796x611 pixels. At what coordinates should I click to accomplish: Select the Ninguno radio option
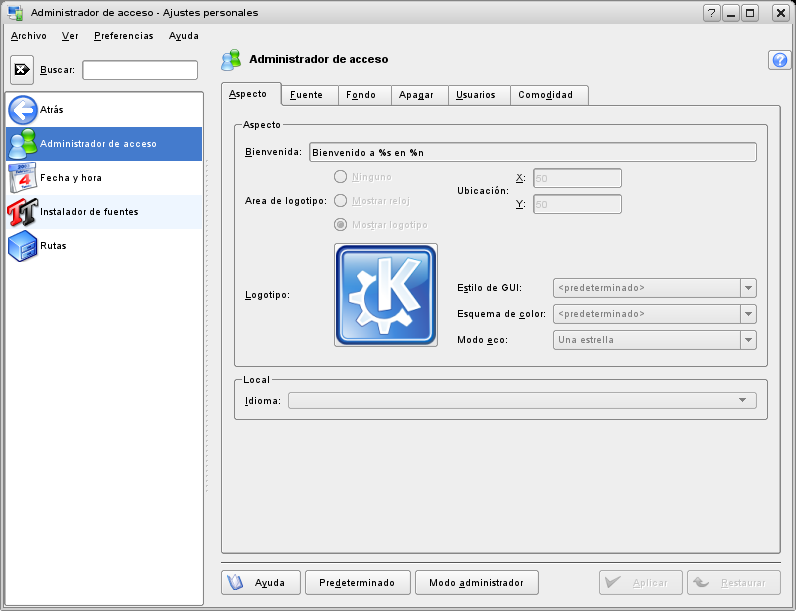coord(341,177)
